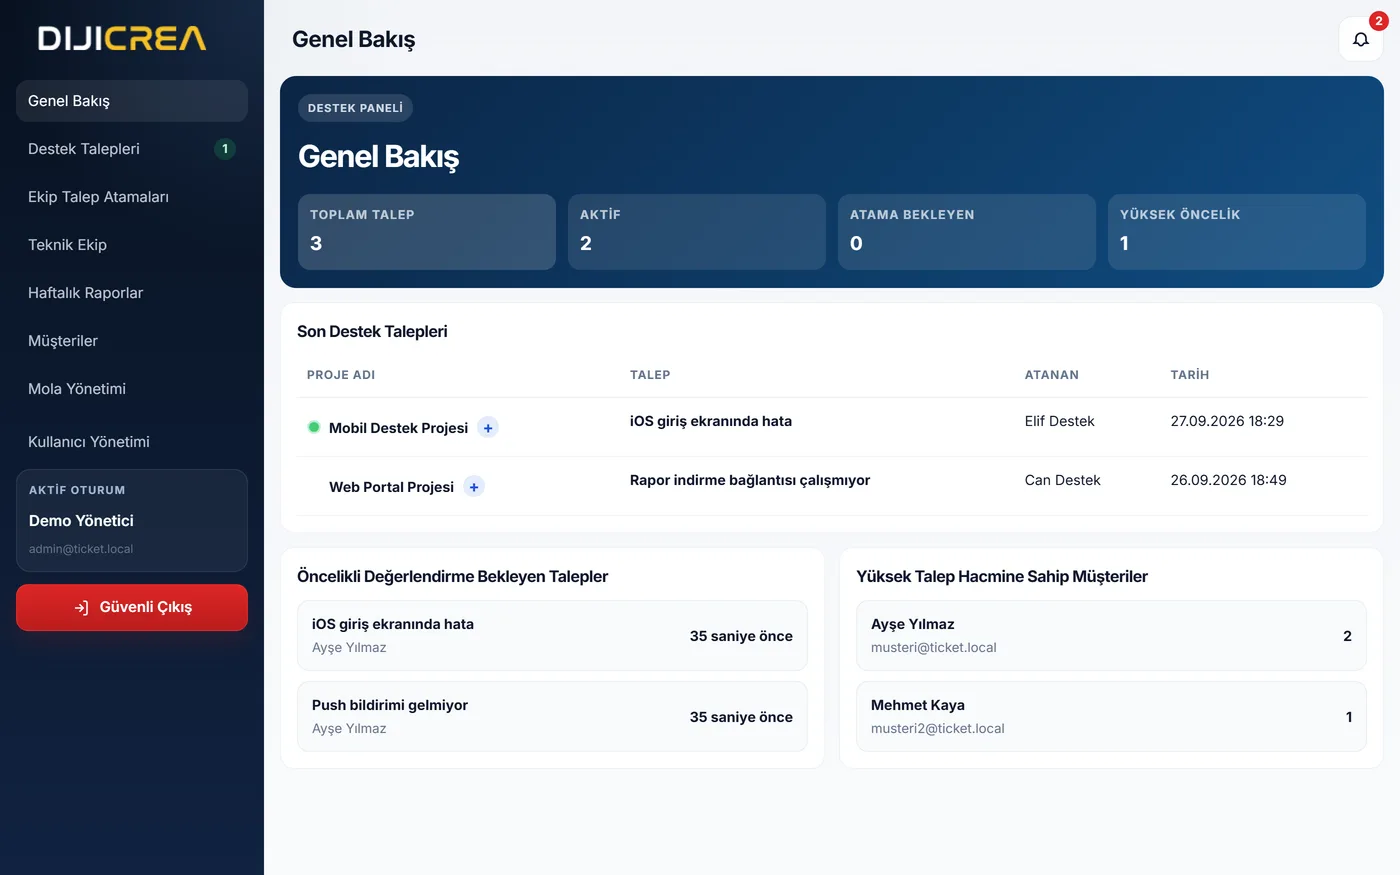The width and height of the screenshot is (1400, 875).
Task: Click the Mobil Destek Projesi project name
Action: tap(398, 428)
